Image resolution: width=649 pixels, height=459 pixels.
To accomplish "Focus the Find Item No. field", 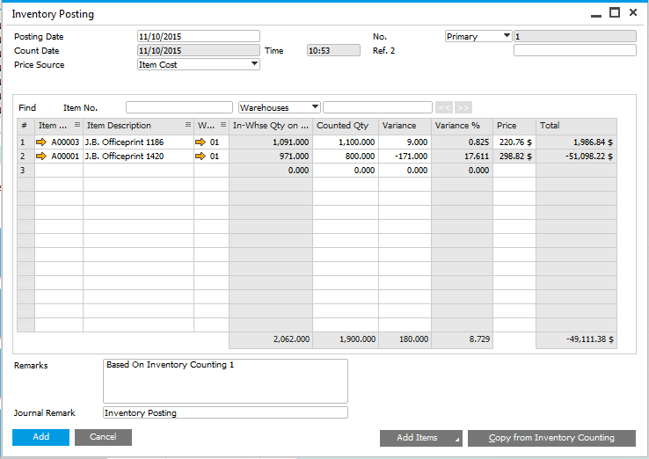I will pos(179,108).
